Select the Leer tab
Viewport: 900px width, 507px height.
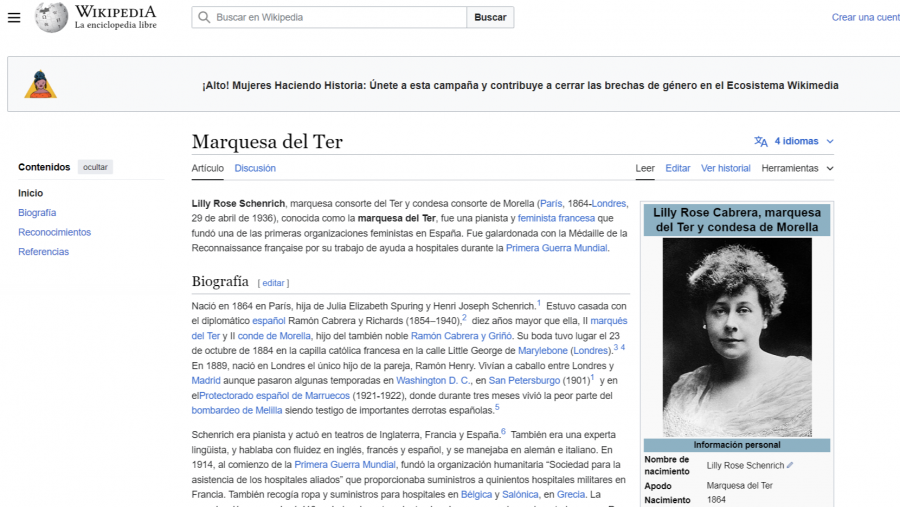pos(645,168)
